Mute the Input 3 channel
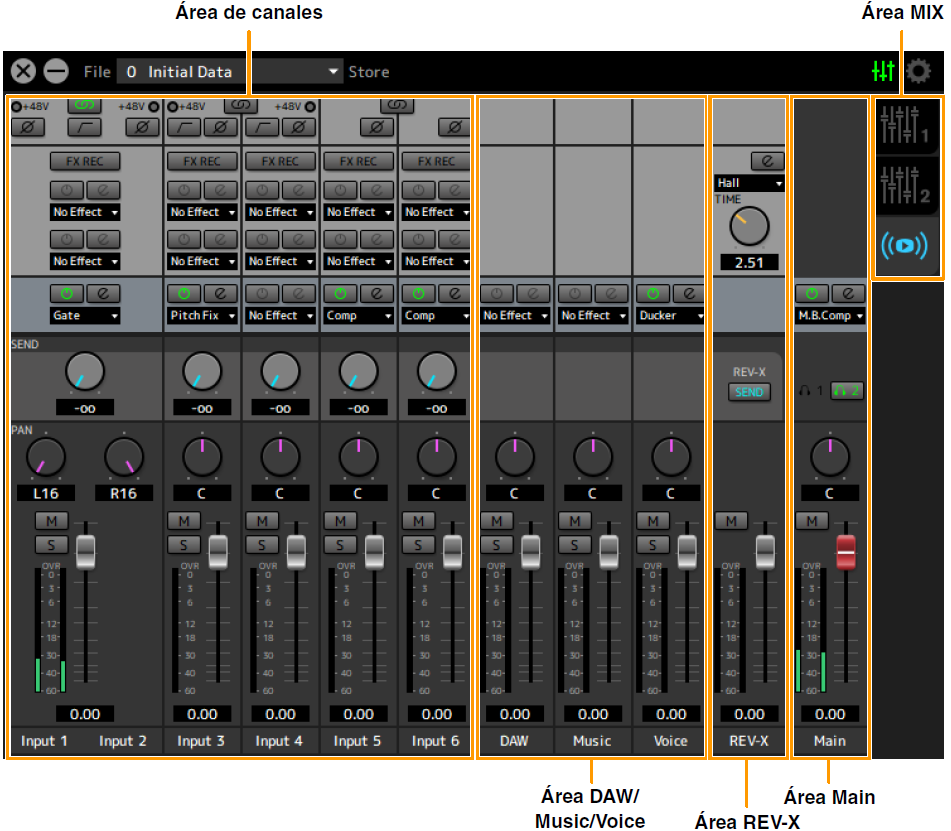The width and height of the screenshot is (951, 831). coord(184,521)
